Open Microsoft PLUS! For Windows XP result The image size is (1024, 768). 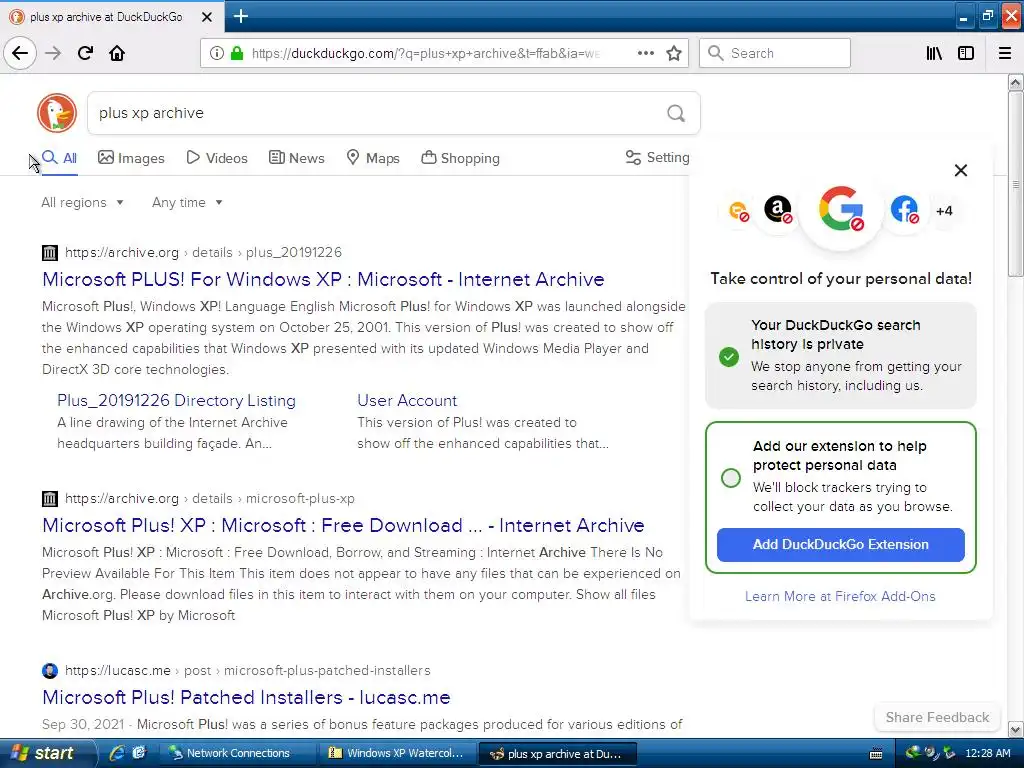(323, 280)
